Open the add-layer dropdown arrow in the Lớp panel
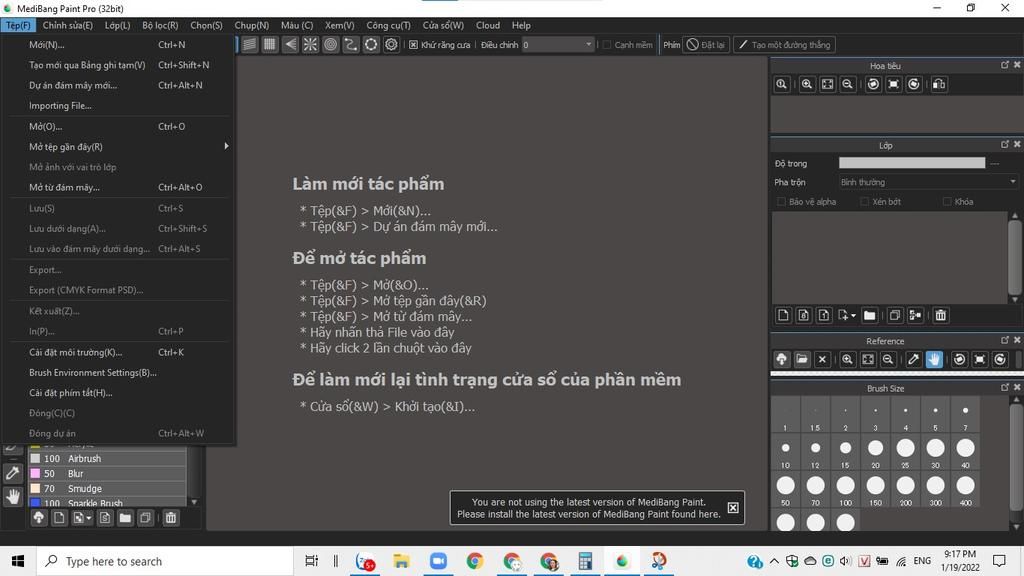The image size is (1024, 576). [854, 315]
